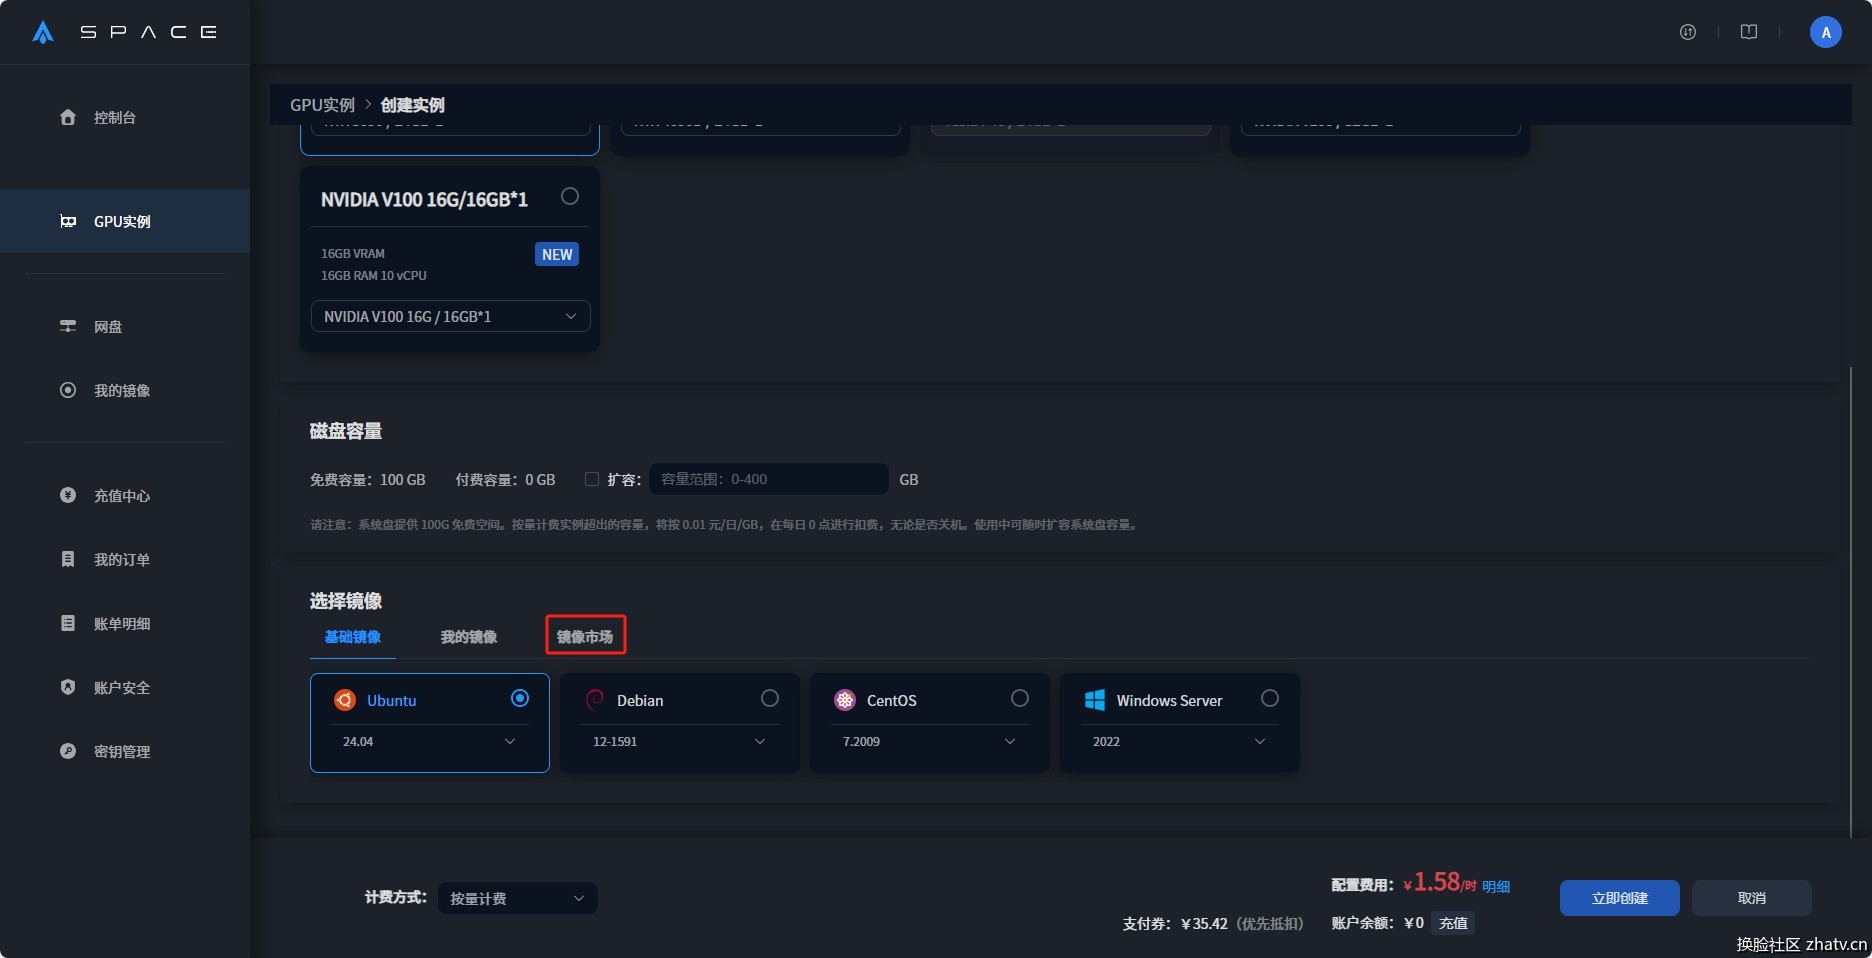Viewport: 1872px width, 958px height.
Task: Open the 控制台 home icon
Action: tap(68, 117)
